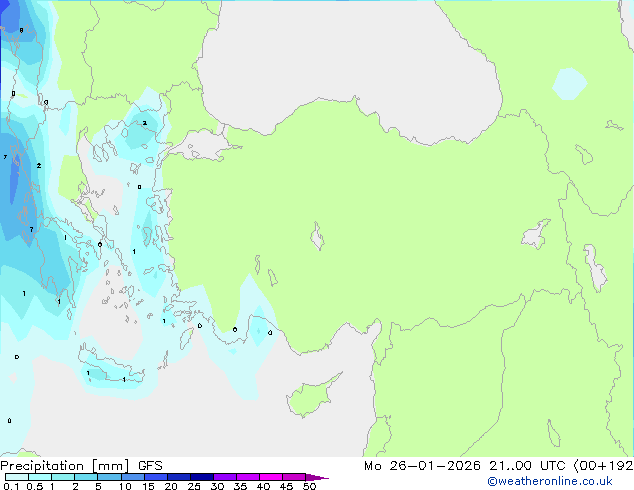Click the weatheronline.co.uk copyright link
The image size is (634, 490).
pyautogui.click(x=550, y=481)
